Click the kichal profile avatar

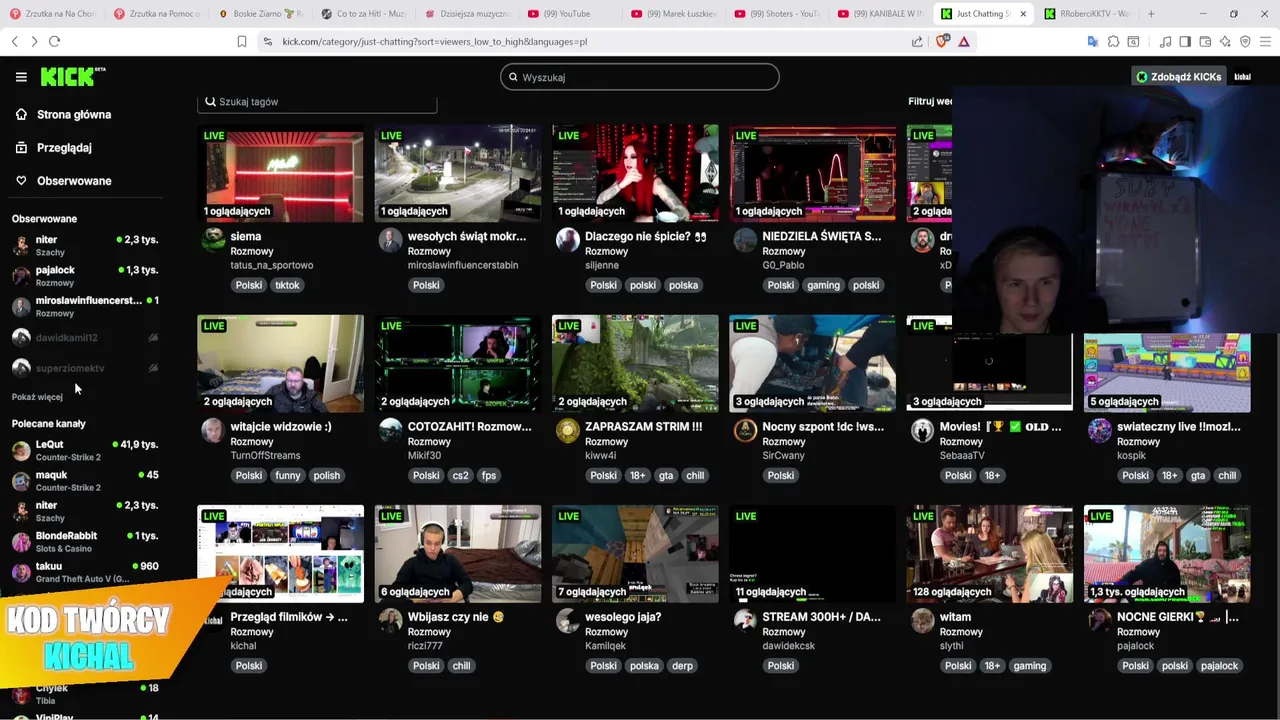point(1242,77)
